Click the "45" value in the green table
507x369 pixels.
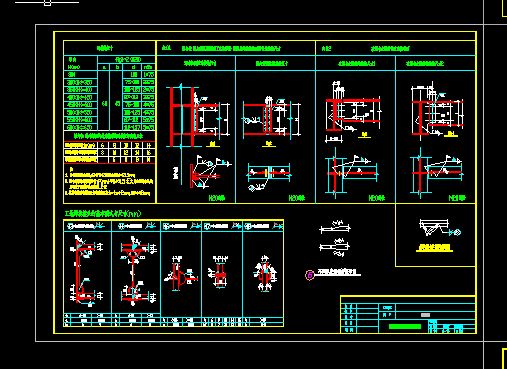click(117, 104)
